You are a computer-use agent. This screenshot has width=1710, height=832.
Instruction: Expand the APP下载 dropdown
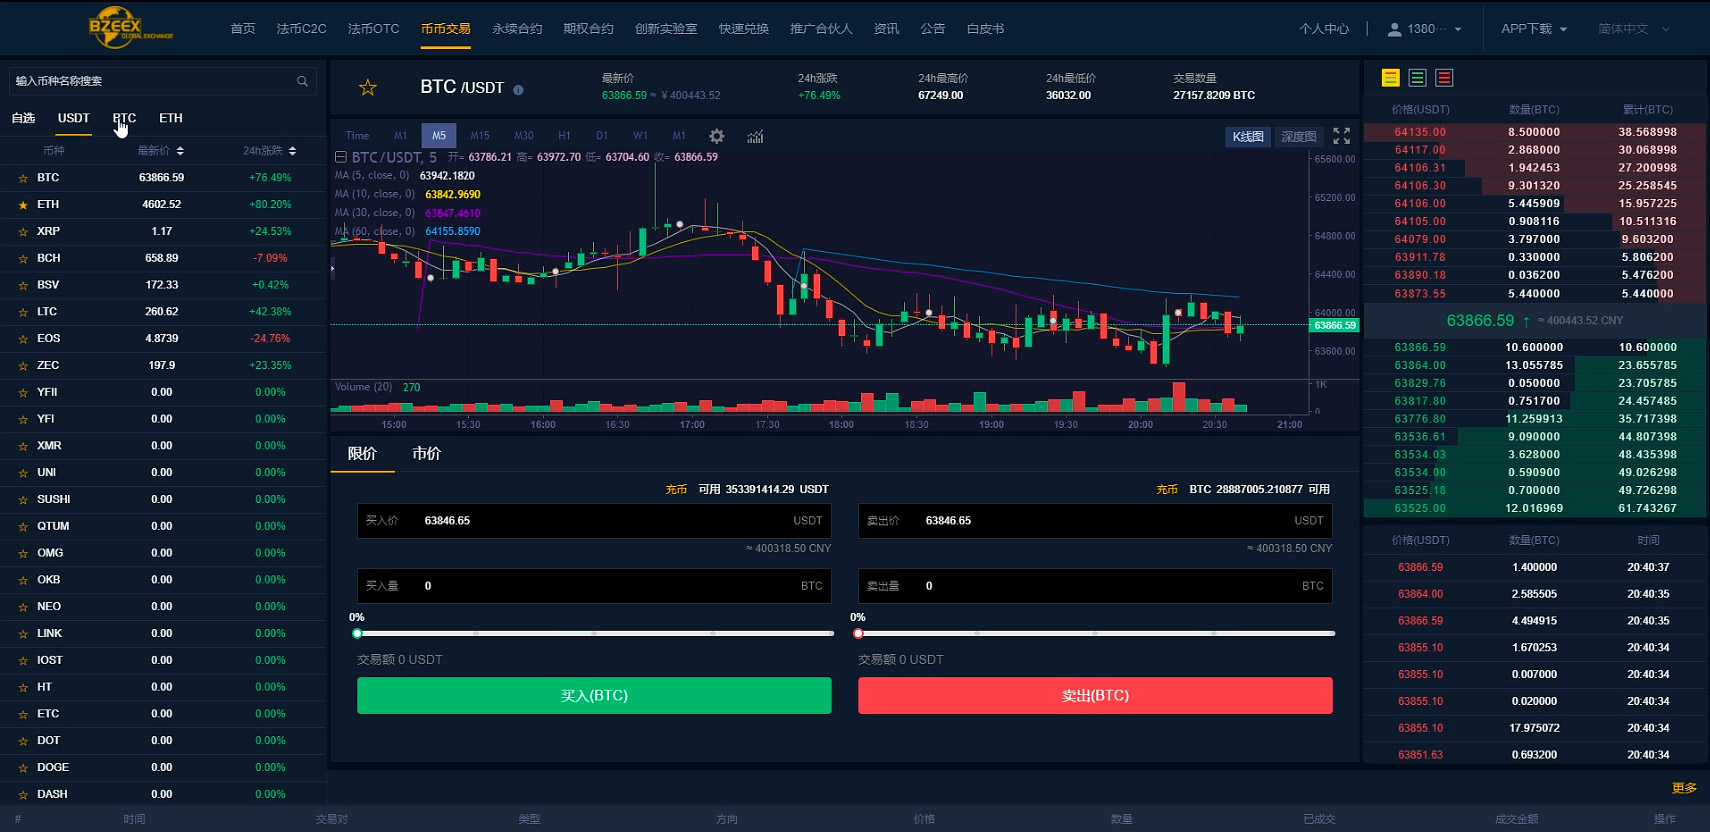[x=1534, y=29]
